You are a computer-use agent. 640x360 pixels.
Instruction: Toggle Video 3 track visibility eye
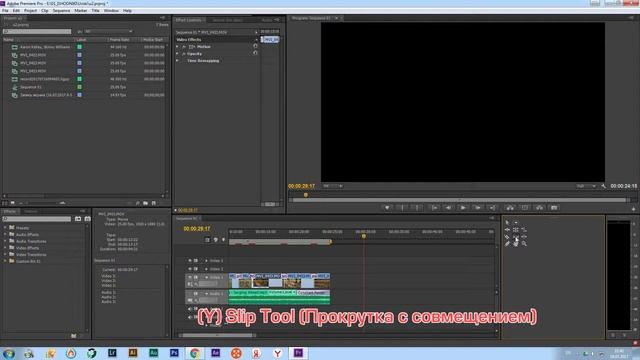click(189, 260)
